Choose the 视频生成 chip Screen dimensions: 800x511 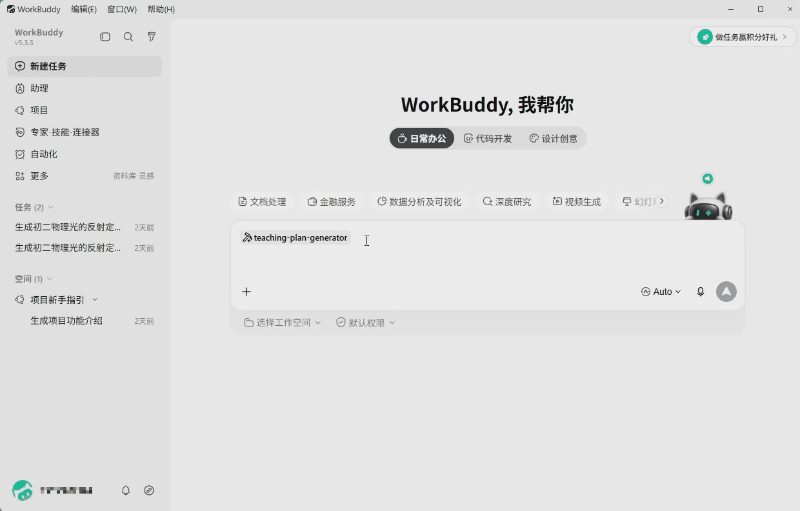coord(577,202)
